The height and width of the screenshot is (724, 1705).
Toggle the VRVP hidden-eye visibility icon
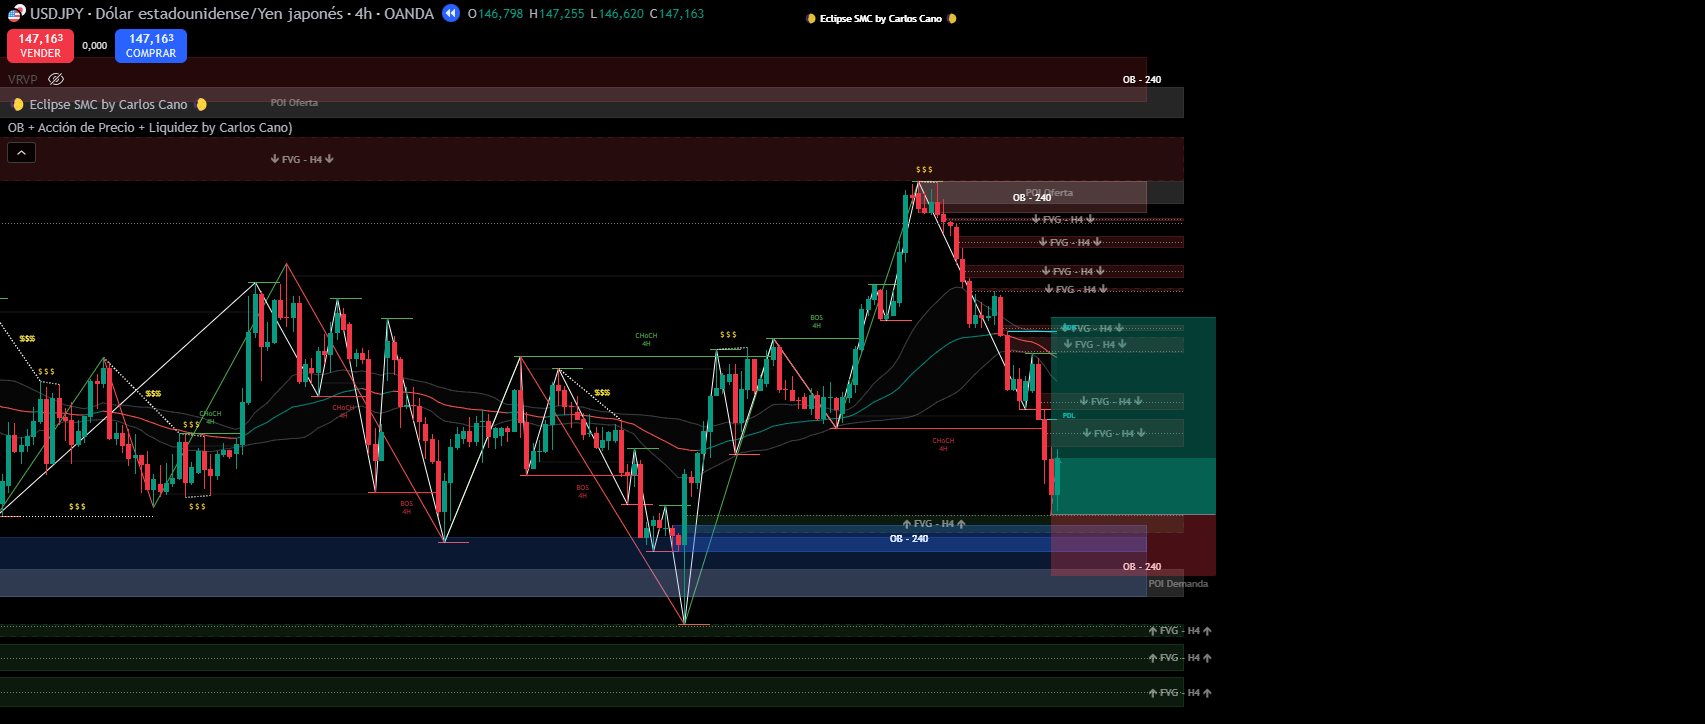(x=56, y=79)
